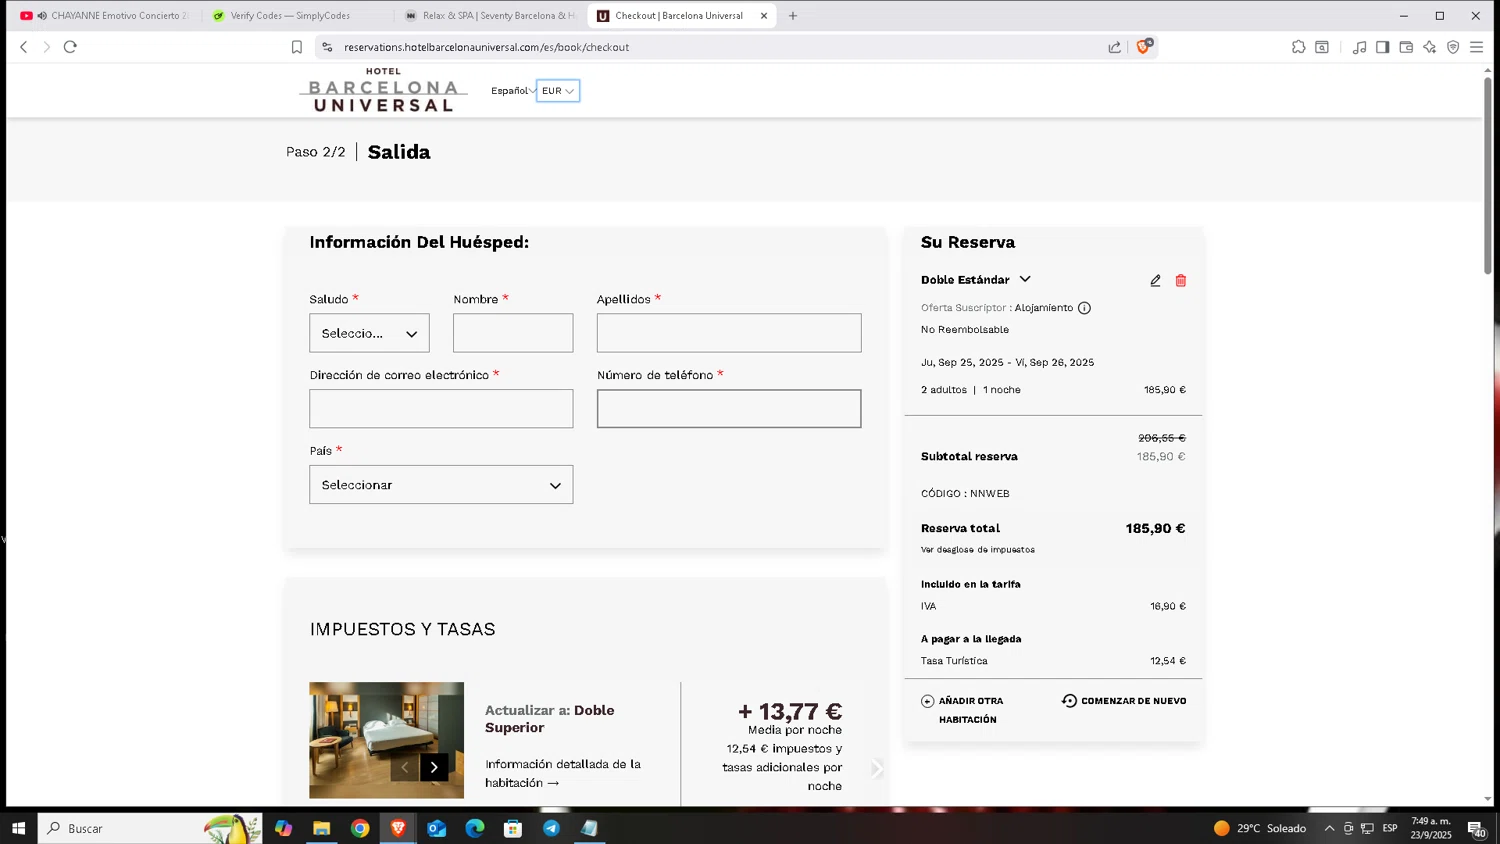
Task: Open the País Seleccionar dropdown
Action: point(441,485)
